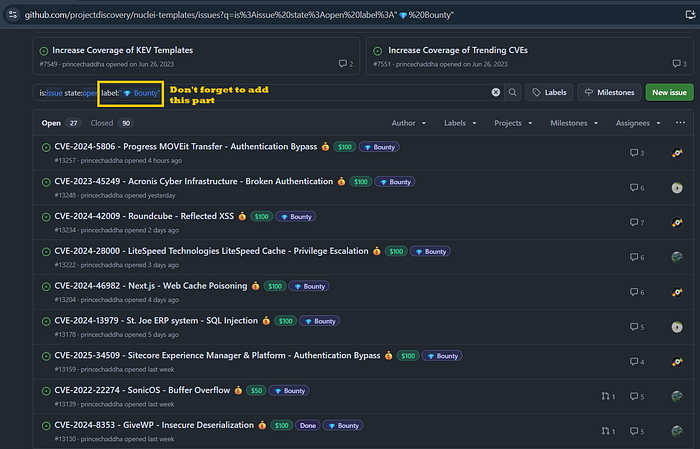Screen dimensions: 700x449
Task: Click princechaddha author on issue #13234
Action: click(101, 230)
